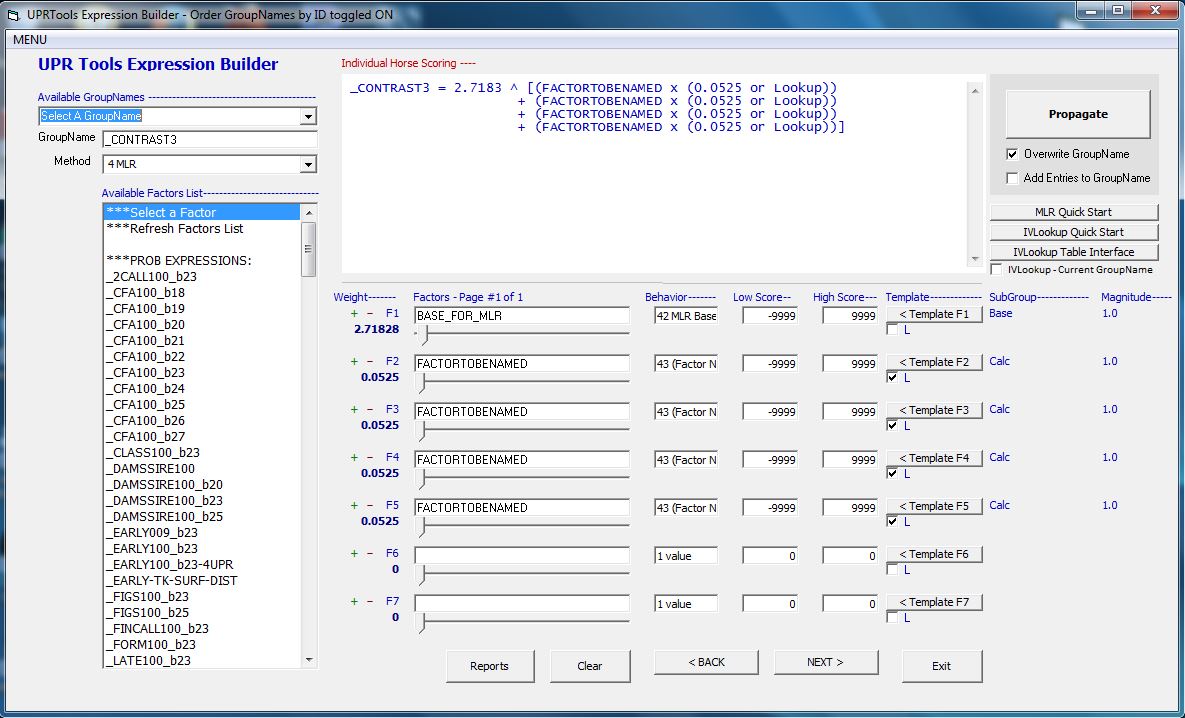
Task: Toggle IVLookup - Current GroupName checkbox
Action: point(996,270)
